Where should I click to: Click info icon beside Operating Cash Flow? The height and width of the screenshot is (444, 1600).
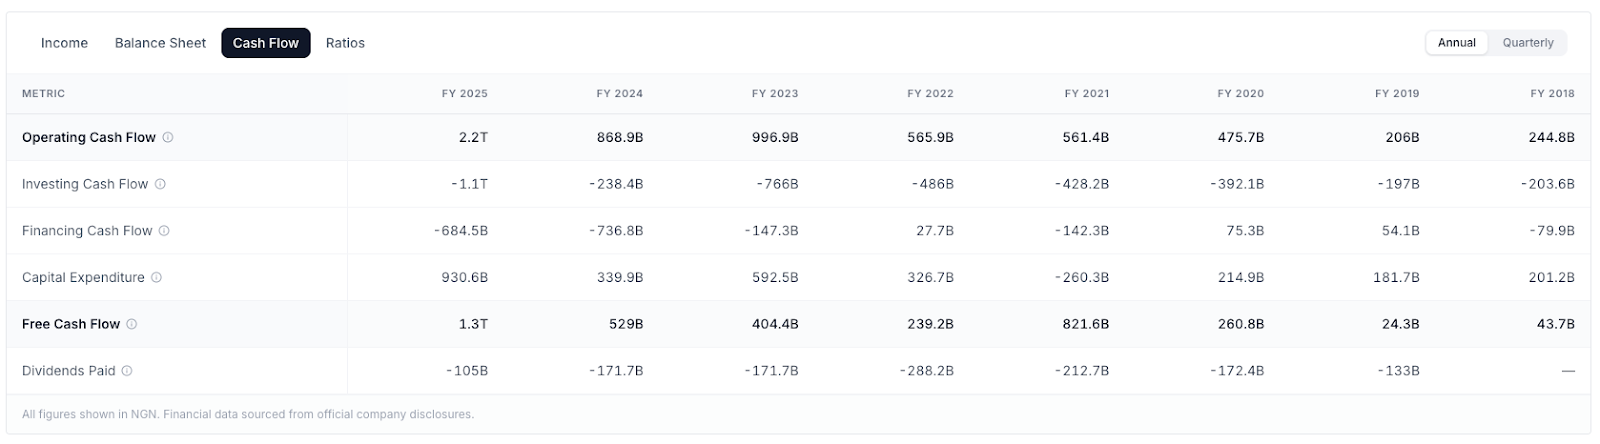pyautogui.click(x=168, y=137)
